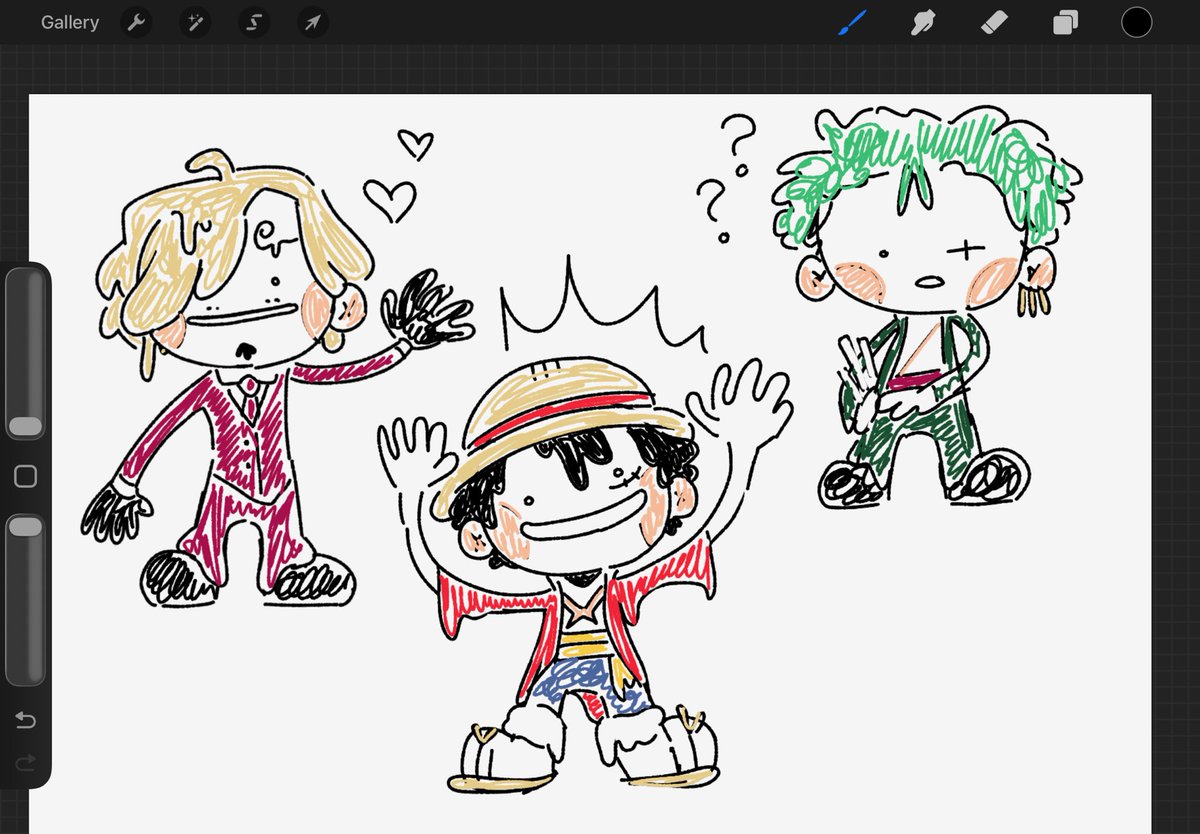Select the Eraser tool
The height and width of the screenshot is (834, 1200).
pyautogui.click(x=994, y=22)
